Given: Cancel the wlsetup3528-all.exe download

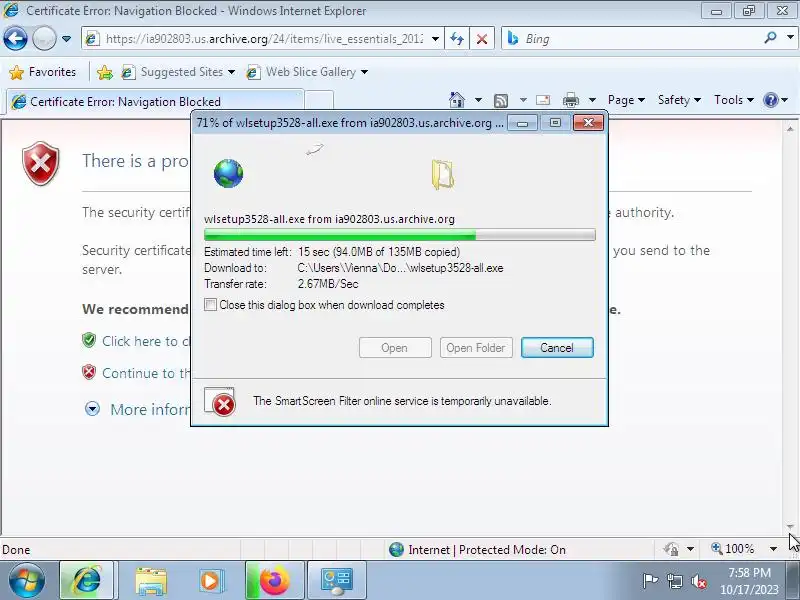Looking at the screenshot, I should (557, 347).
